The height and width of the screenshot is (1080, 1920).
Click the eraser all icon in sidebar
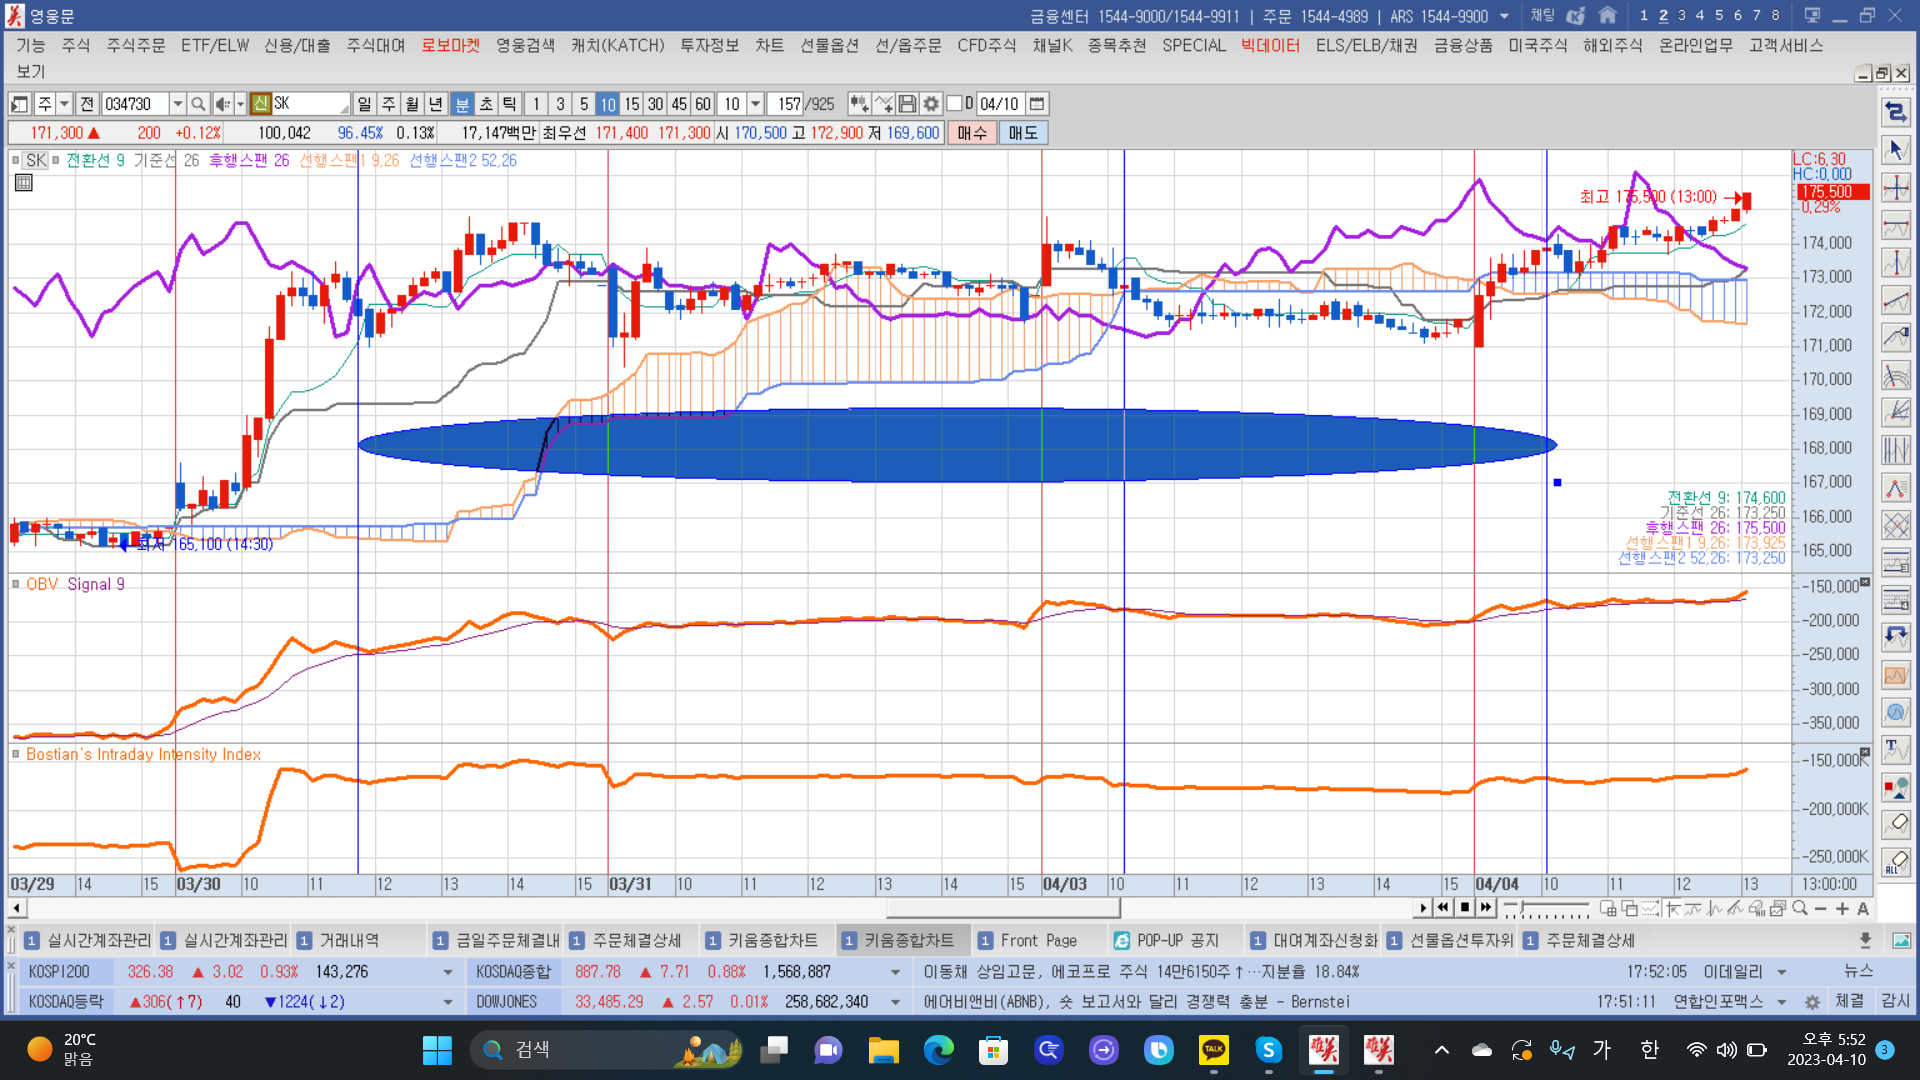click(x=1896, y=862)
